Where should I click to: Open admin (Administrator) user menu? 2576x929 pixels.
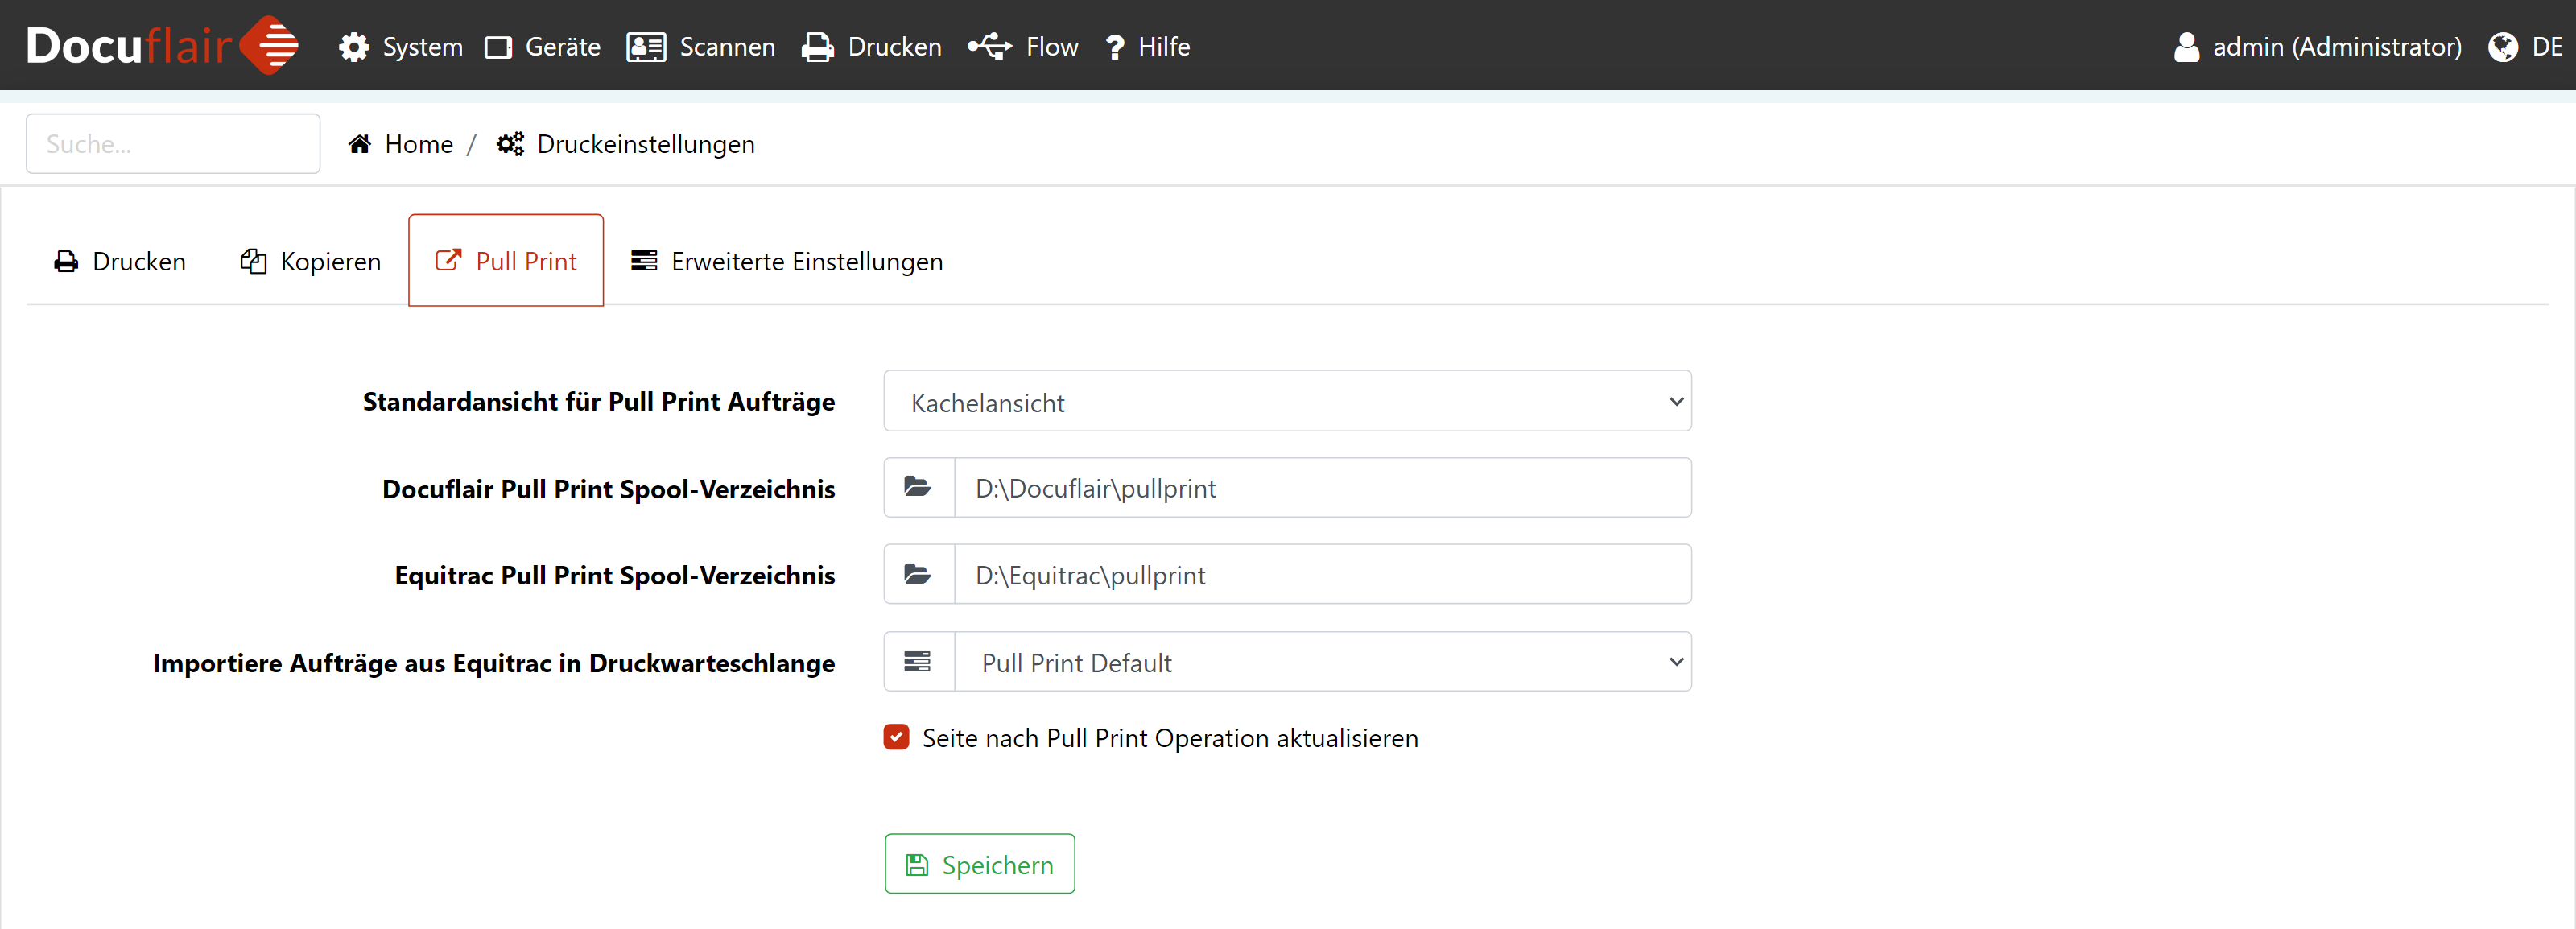(2318, 47)
